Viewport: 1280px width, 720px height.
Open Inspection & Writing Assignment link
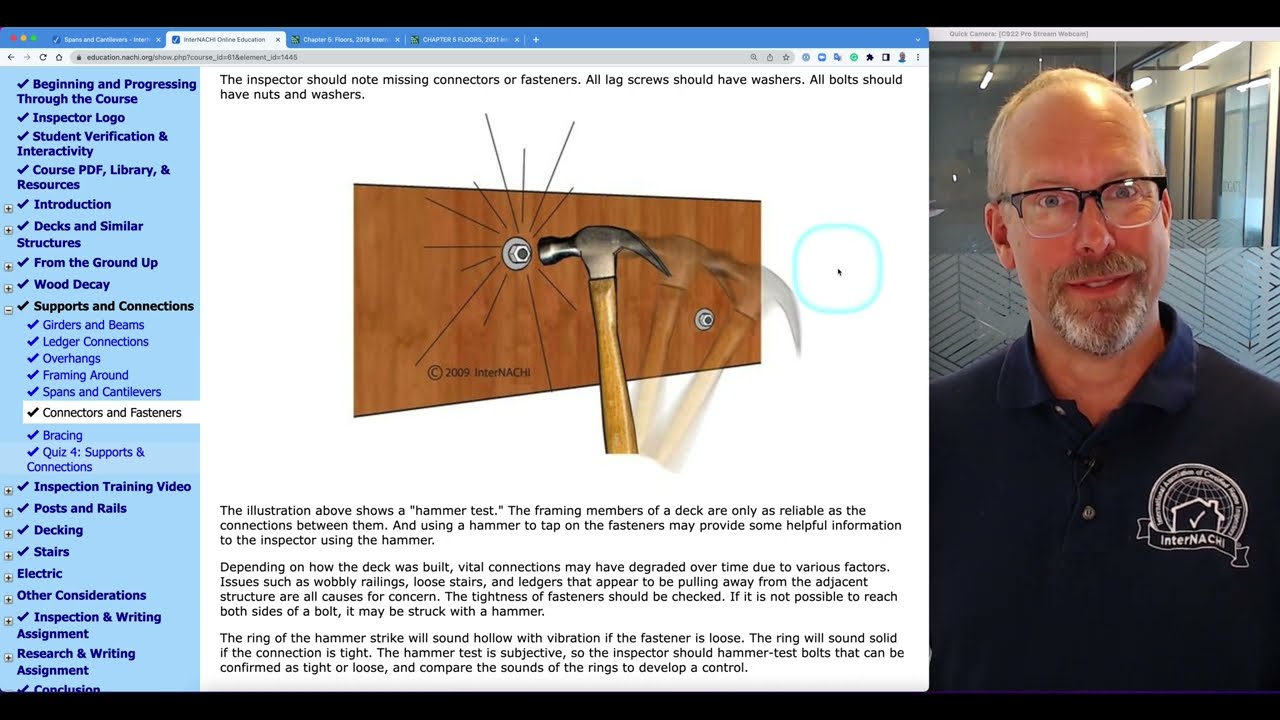click(89, 625)
